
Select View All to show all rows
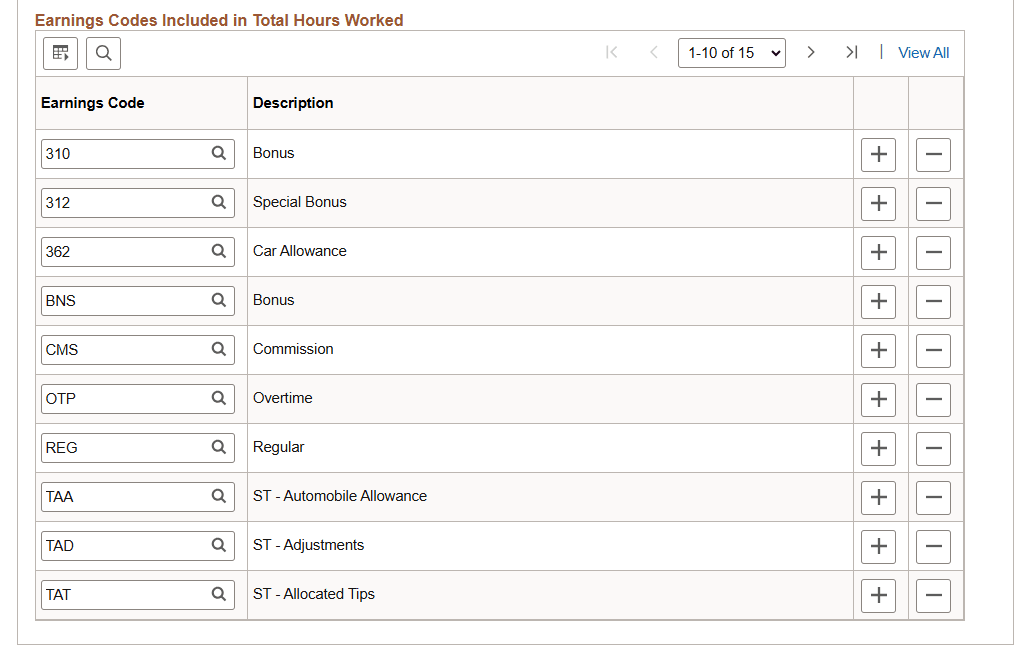tap(923, 52)
